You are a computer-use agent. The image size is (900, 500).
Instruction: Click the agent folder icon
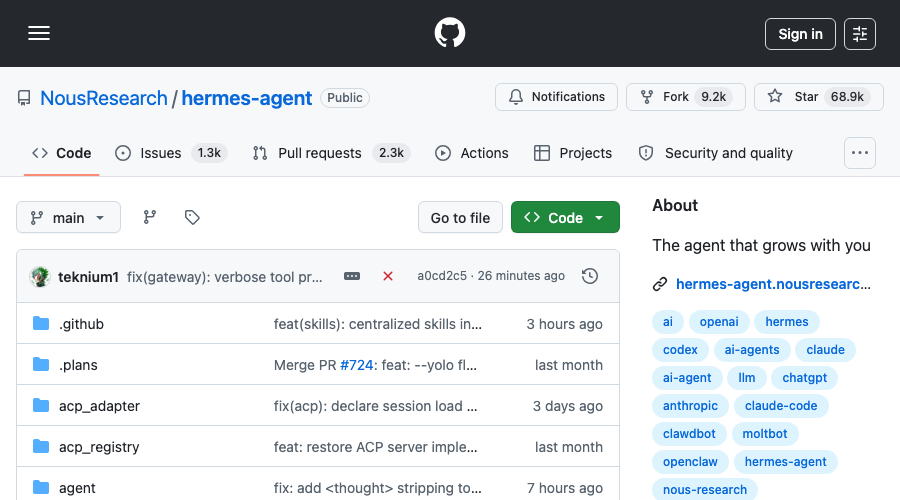41,487
